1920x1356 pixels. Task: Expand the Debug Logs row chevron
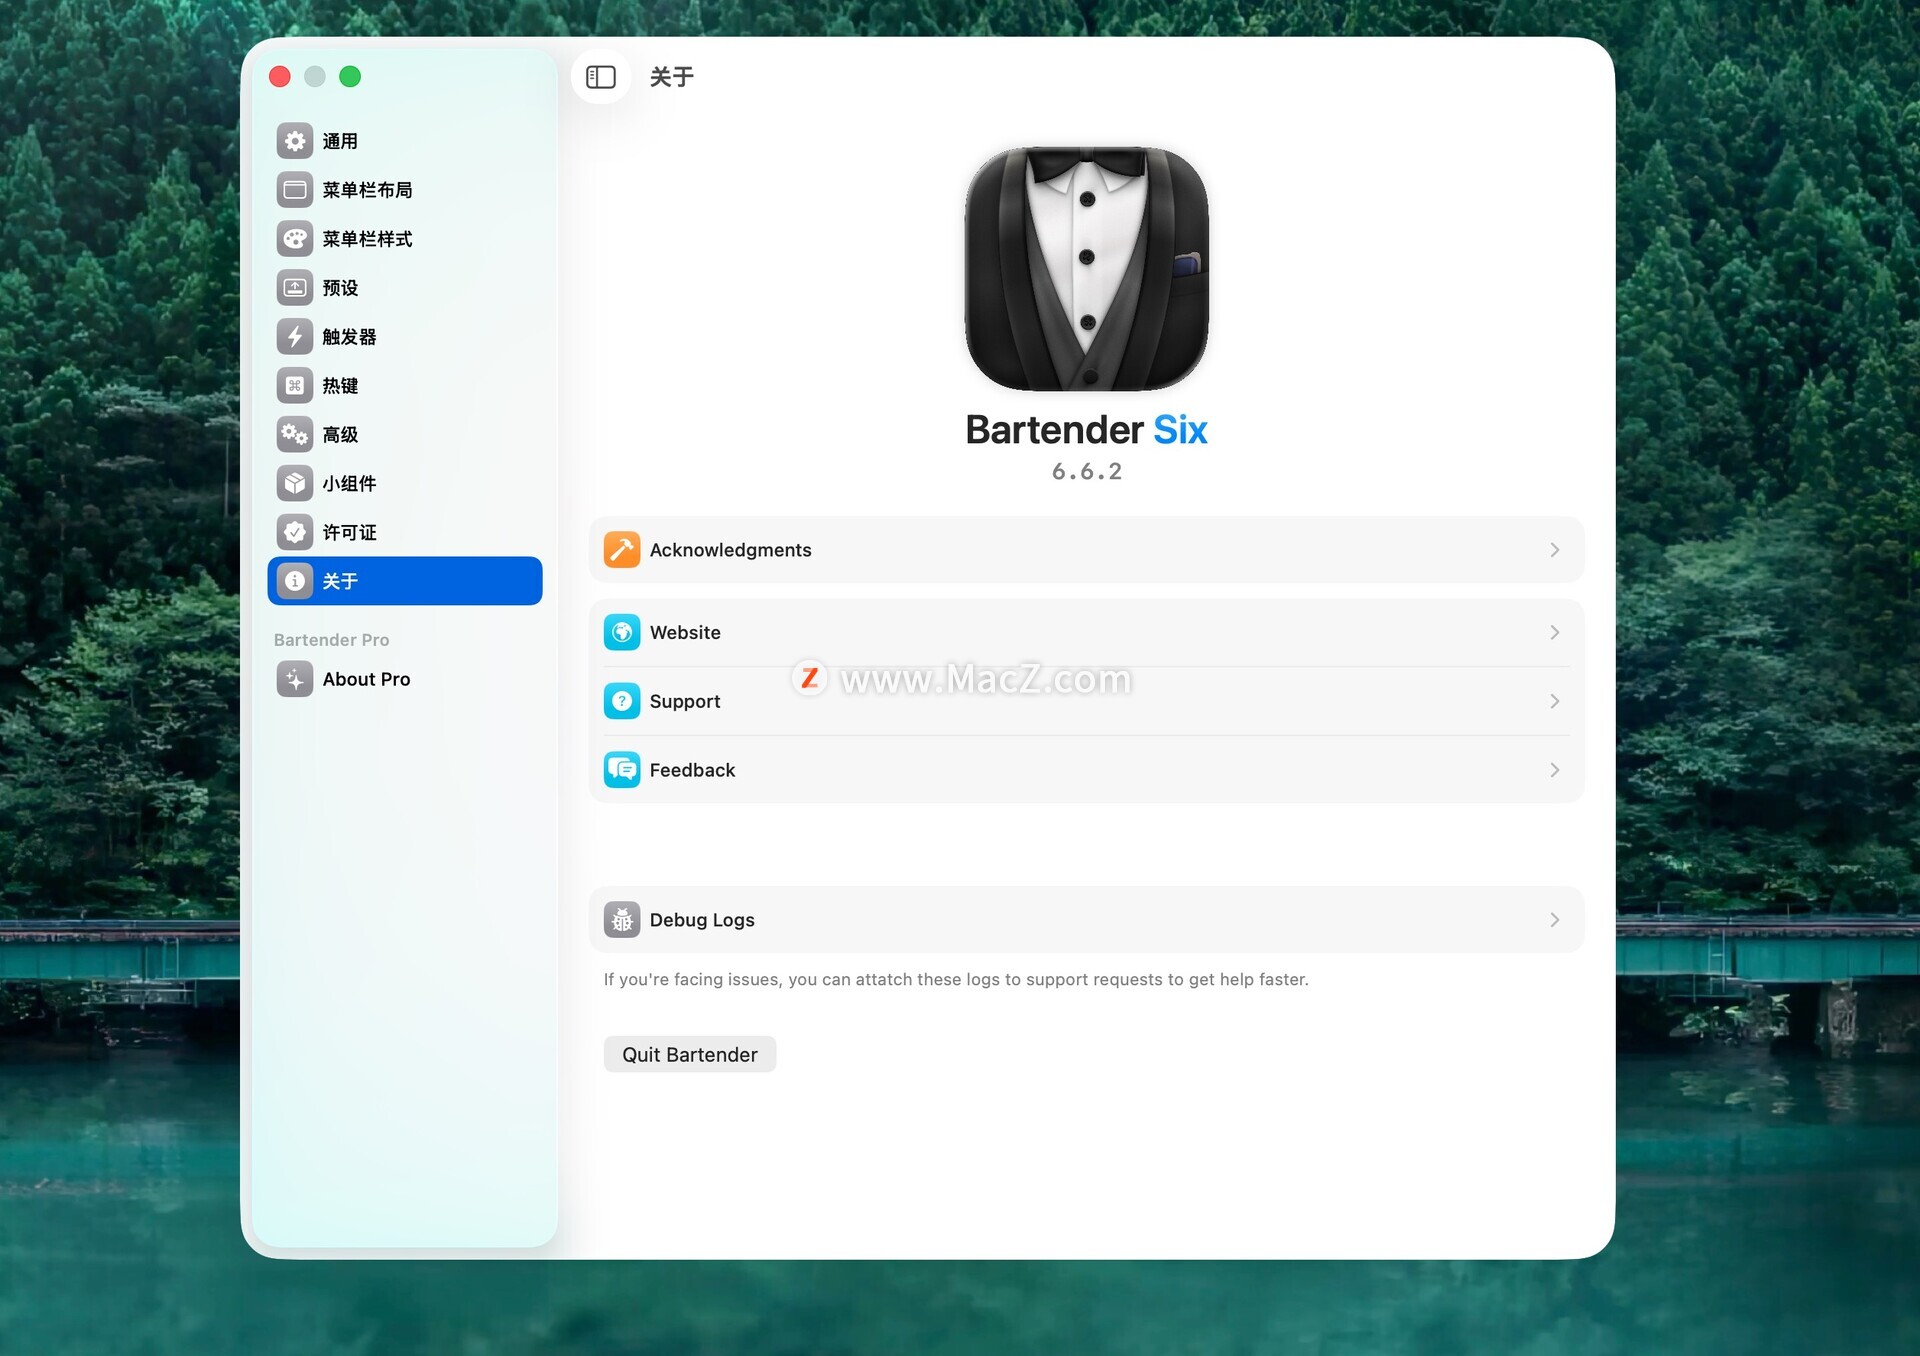point(1555,920)
